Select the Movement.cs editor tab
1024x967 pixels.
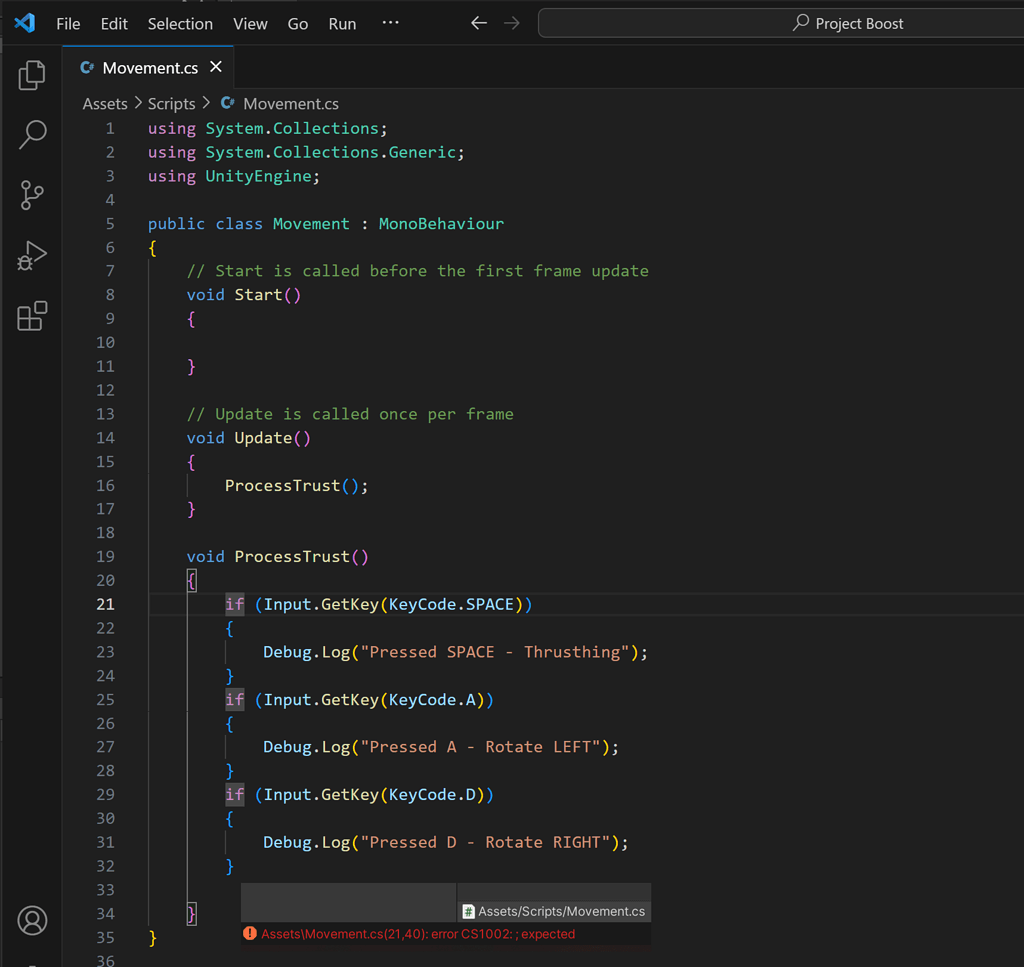150,68
